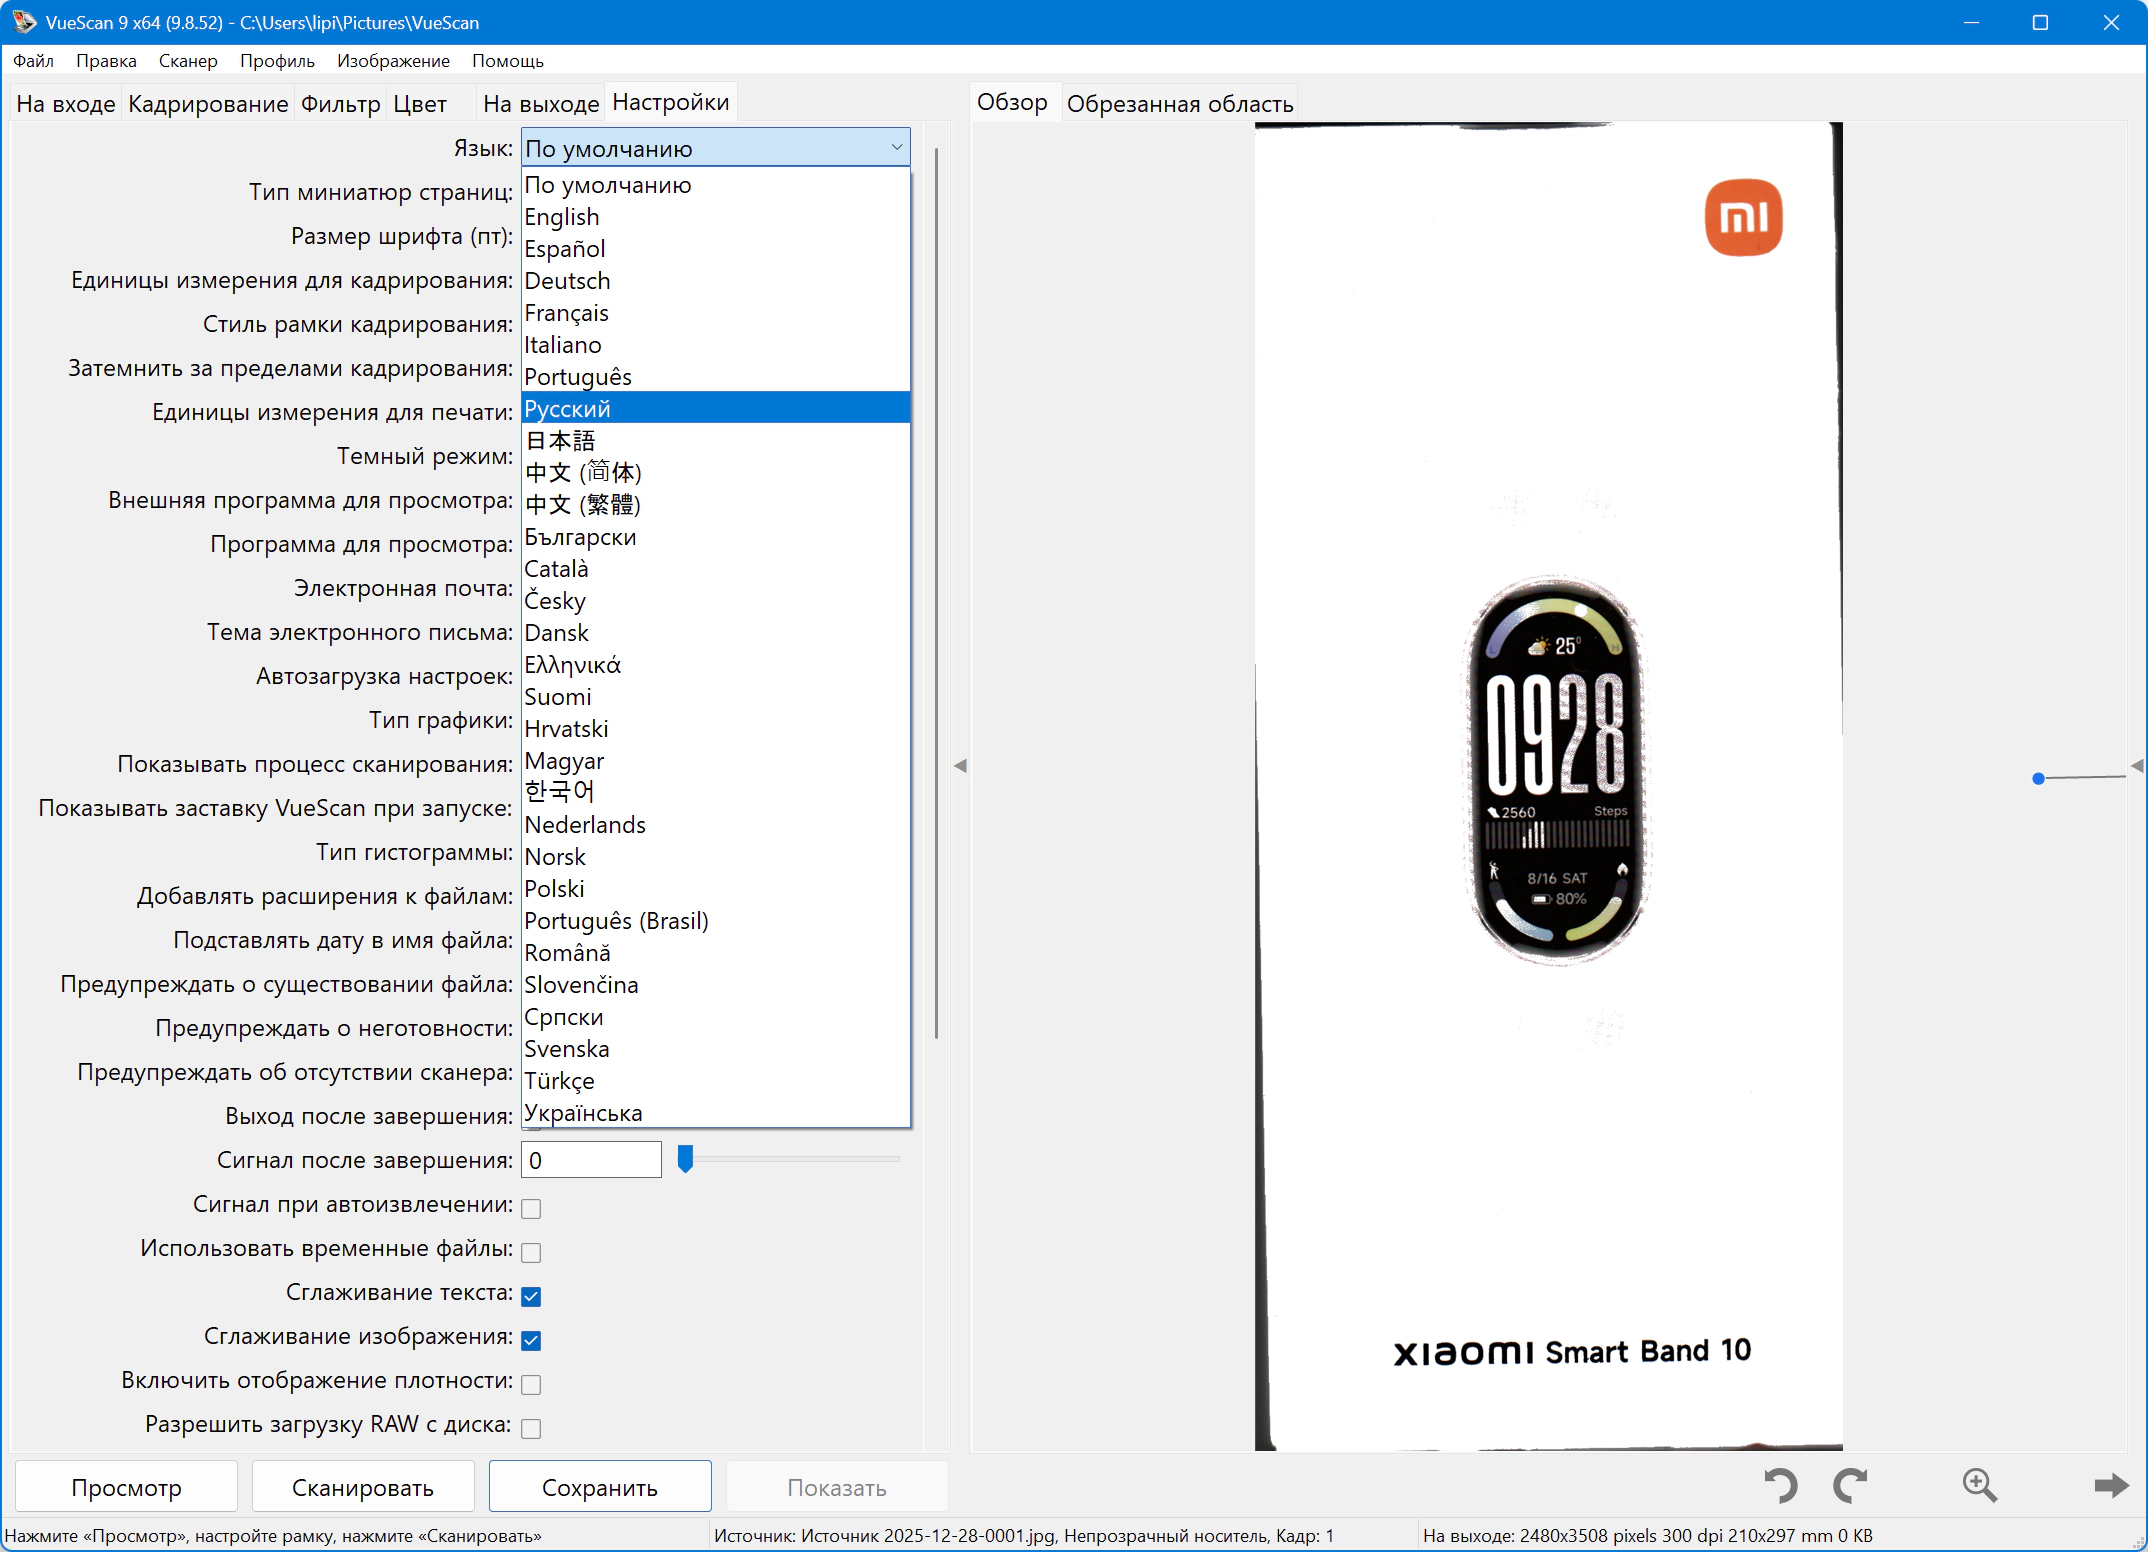Open the Сканер menu
This screenshot has width=2148, height=1552.
[187, 61]
